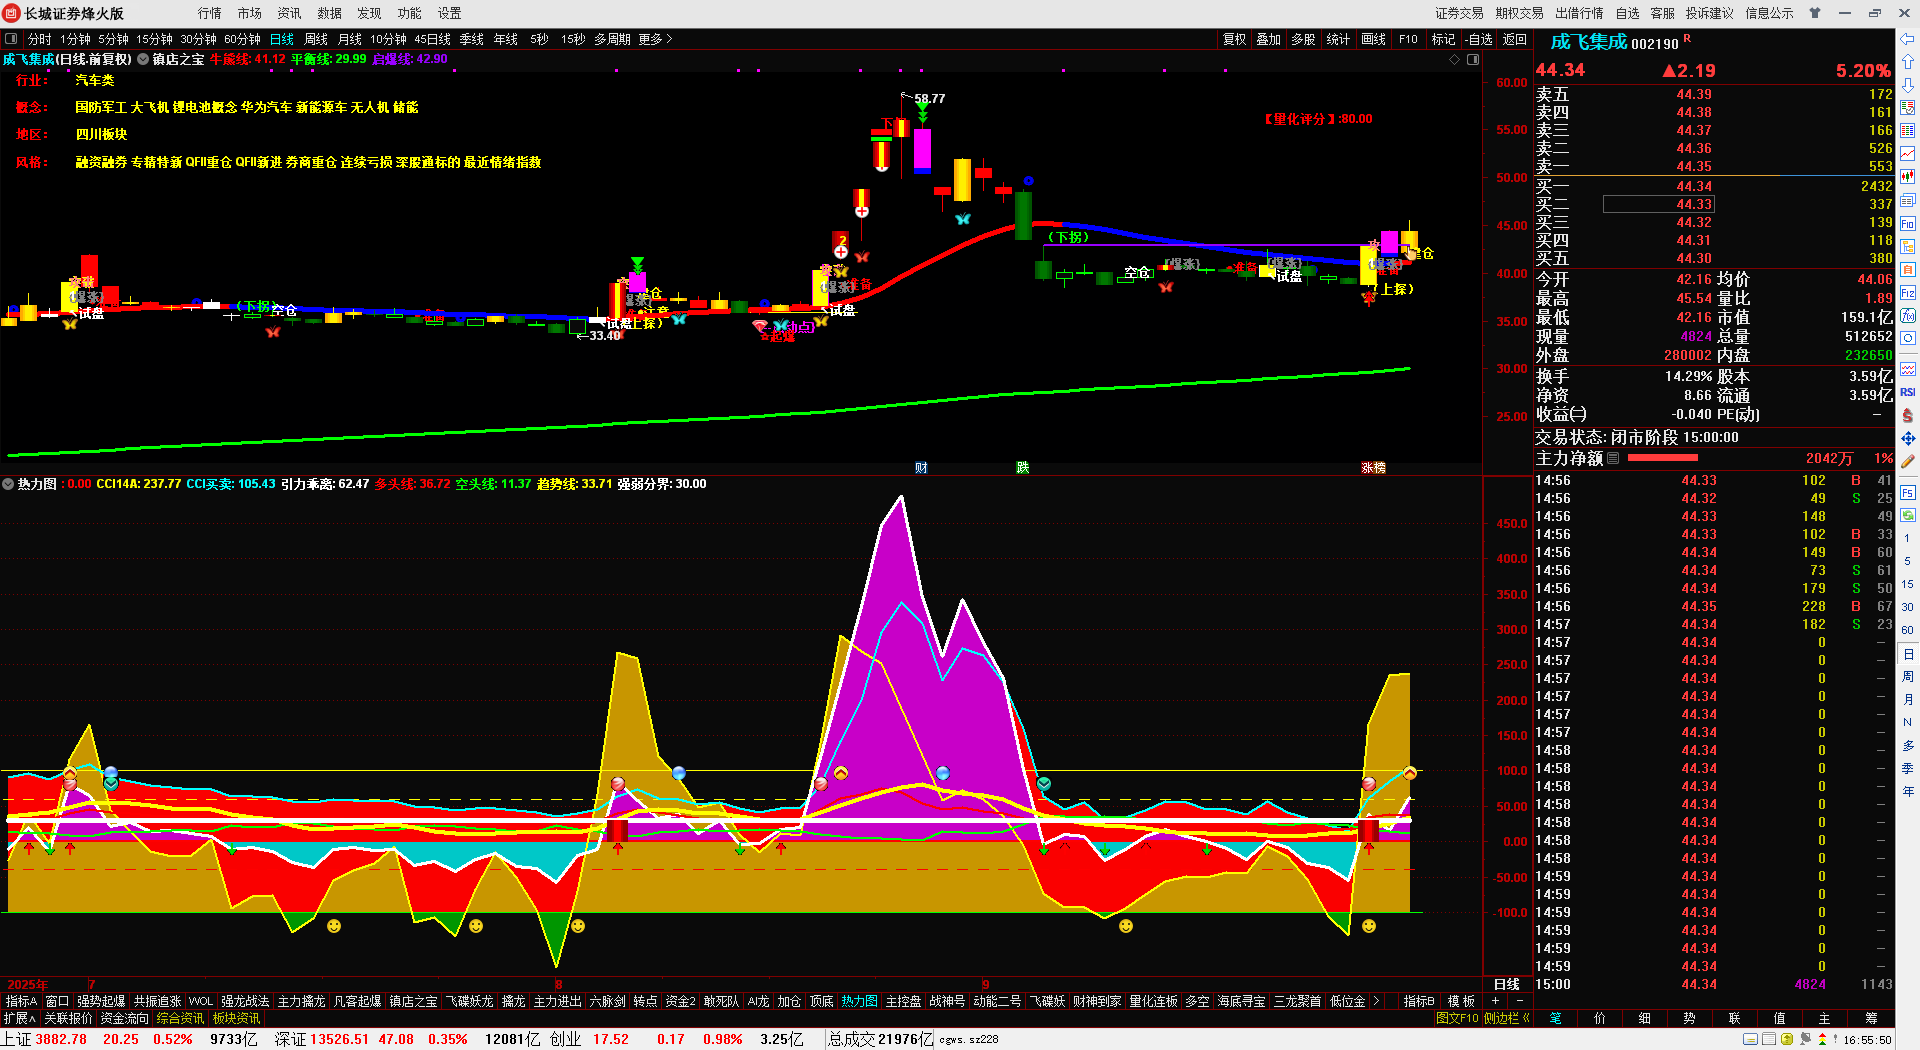Screen dimensions: 1920x1050
Task: Select the pencil drawing tool icon
Action: [x=1908, y=461]
